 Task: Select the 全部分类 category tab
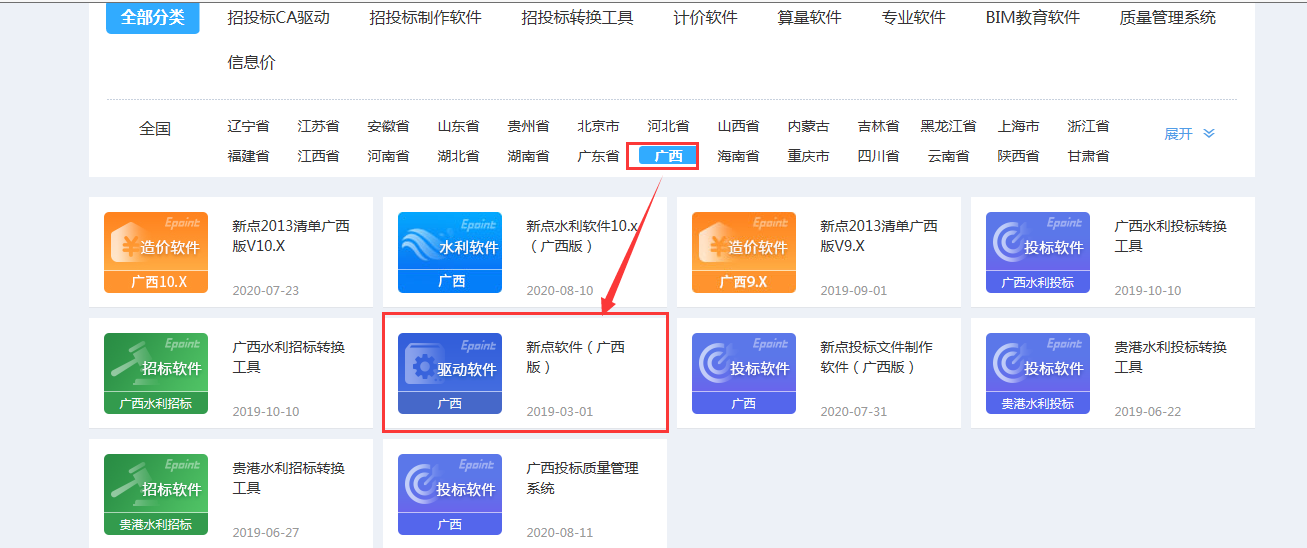[x=152, y=18]
